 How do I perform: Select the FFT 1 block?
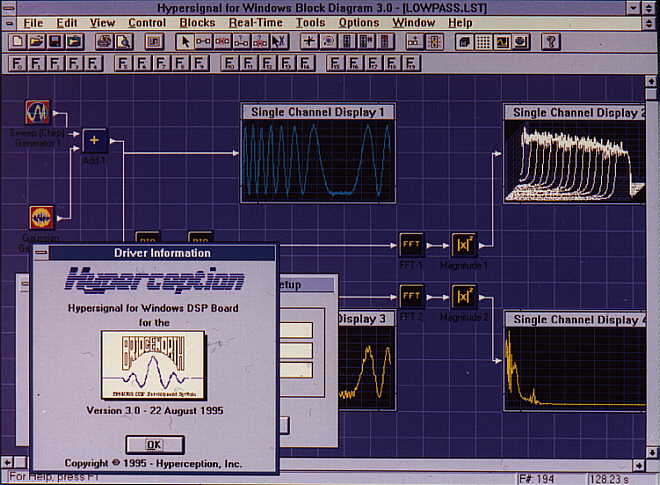(x=411, y=245)
